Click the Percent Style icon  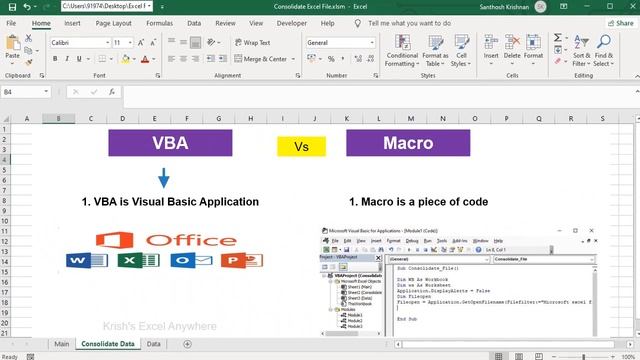click(331, 59)
